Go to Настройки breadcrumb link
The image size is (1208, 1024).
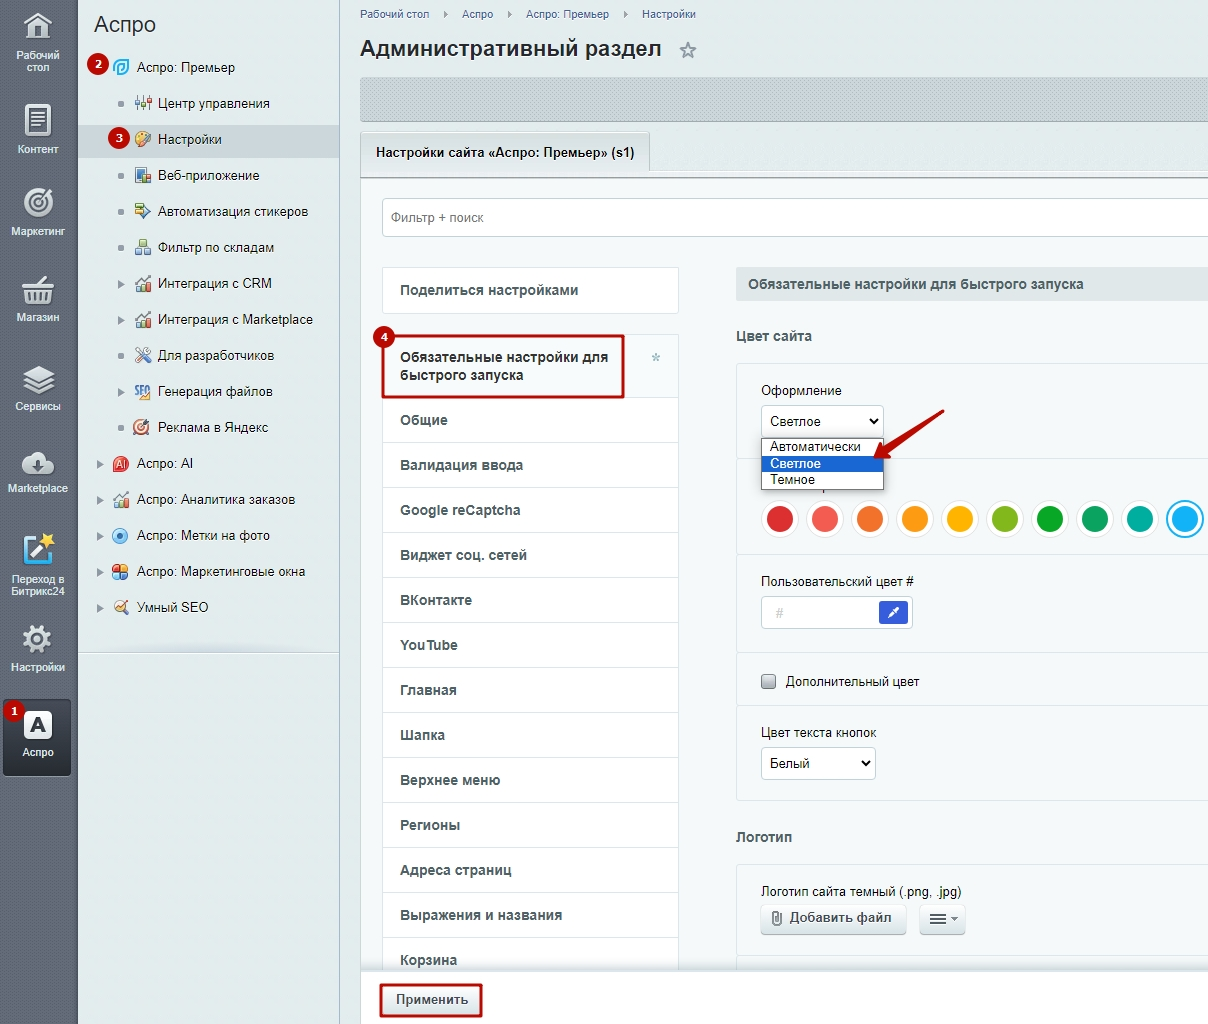tap(669, 14)
